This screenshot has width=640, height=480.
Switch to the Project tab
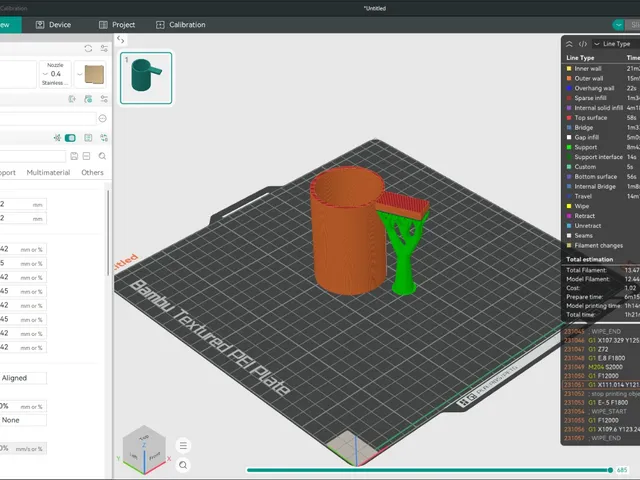click(x=117, y=24)
